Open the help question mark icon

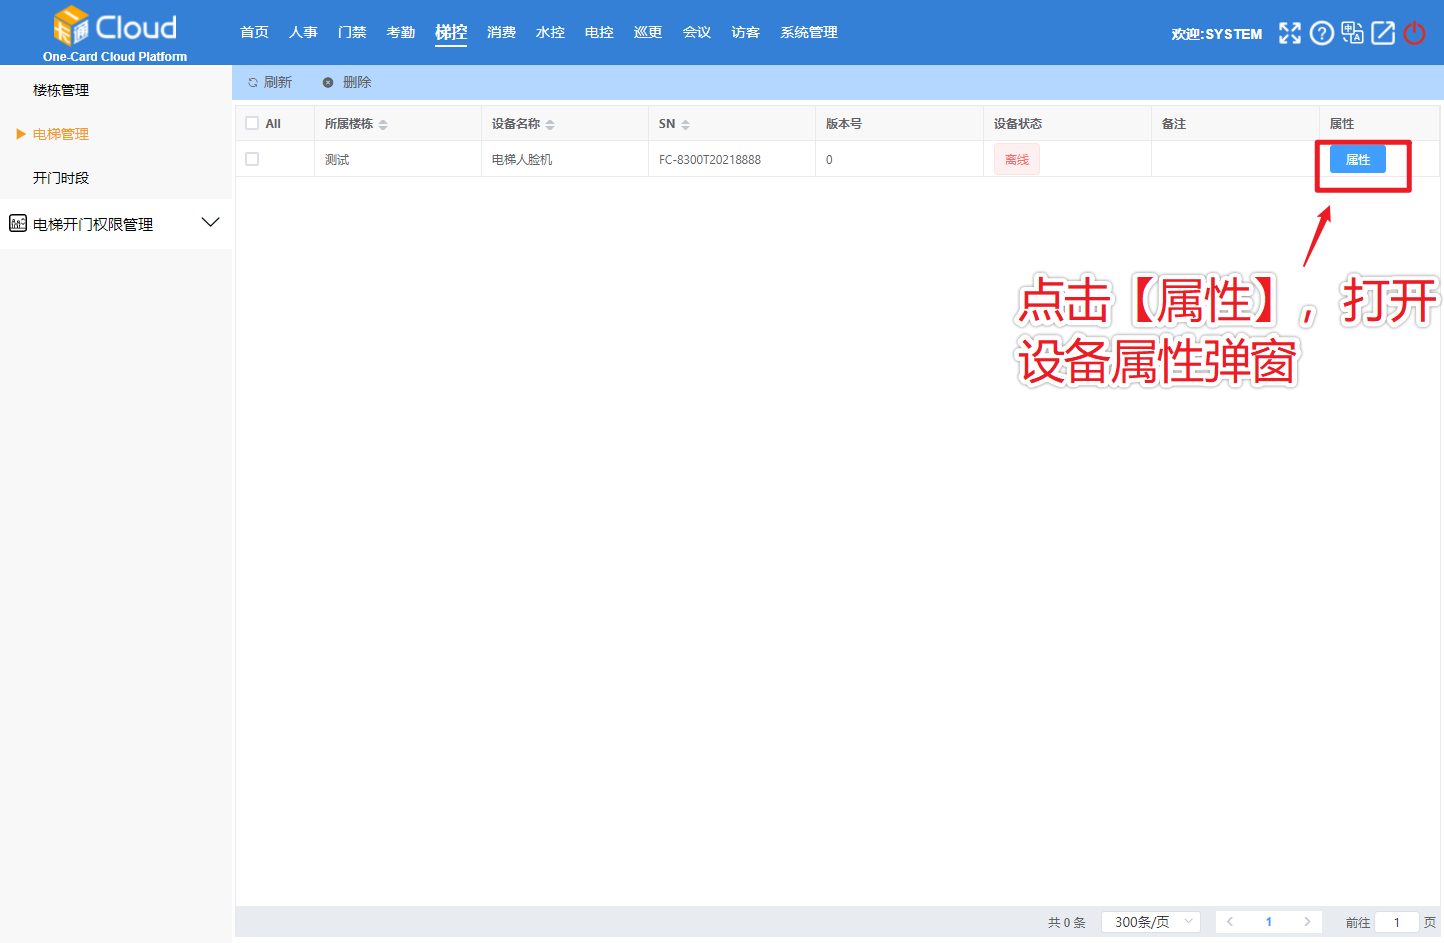1321,33
